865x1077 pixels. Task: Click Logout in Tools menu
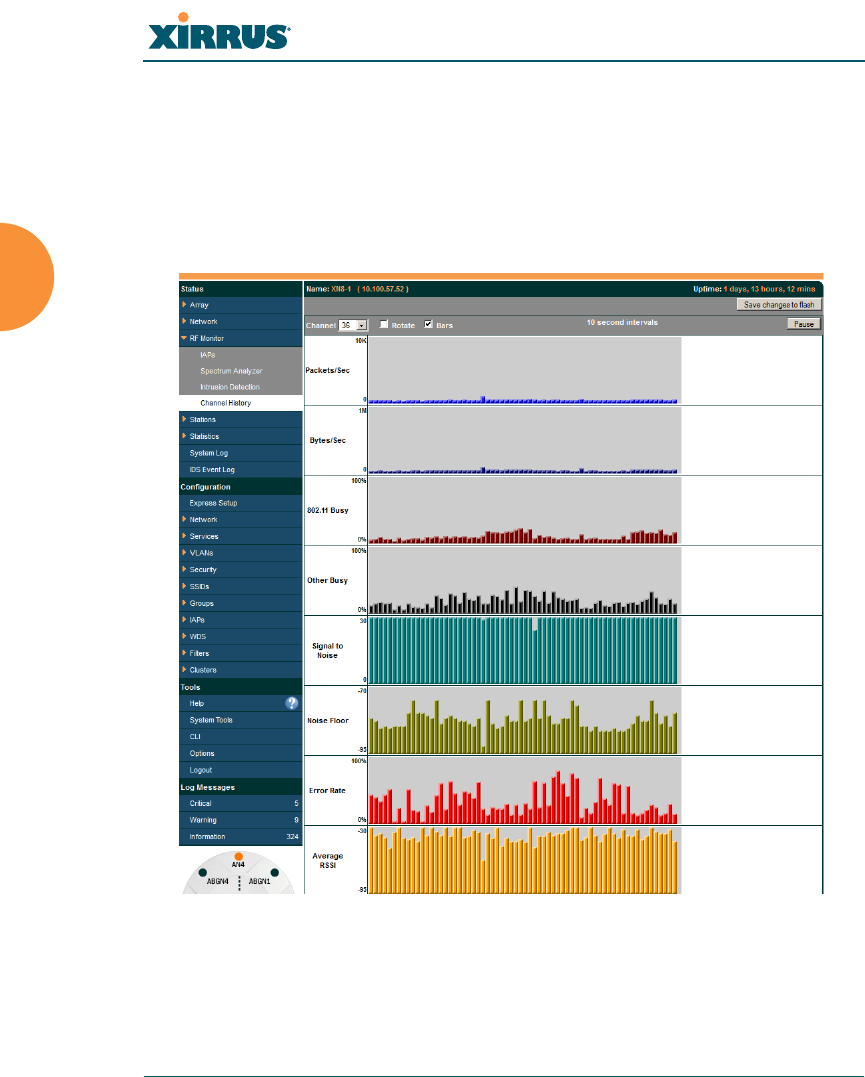pos(240,770)
